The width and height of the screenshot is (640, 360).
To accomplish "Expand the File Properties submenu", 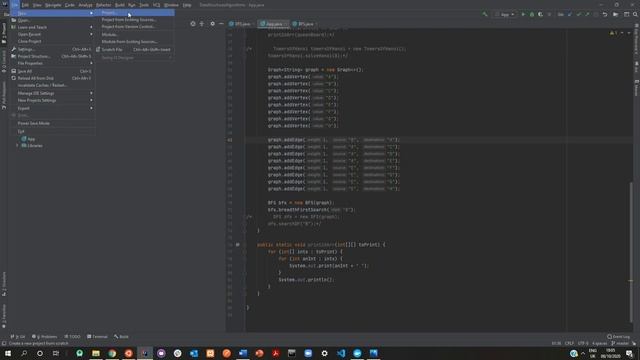I will point(53,63).
